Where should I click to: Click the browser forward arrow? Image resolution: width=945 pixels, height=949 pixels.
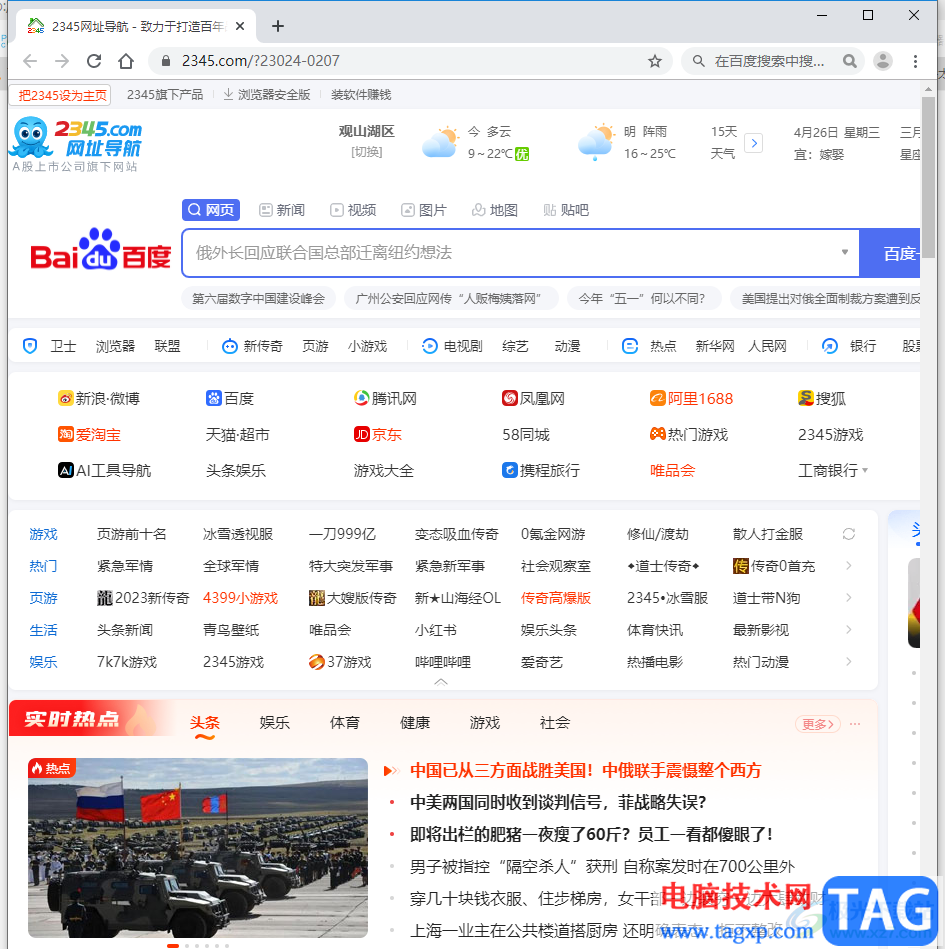click(62, 61)
